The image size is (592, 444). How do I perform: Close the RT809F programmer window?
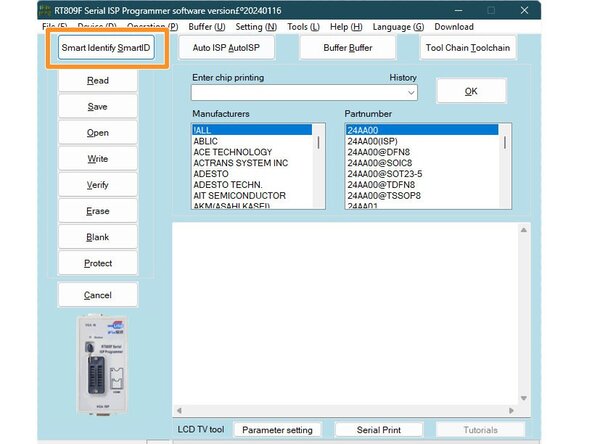[524, 11]
